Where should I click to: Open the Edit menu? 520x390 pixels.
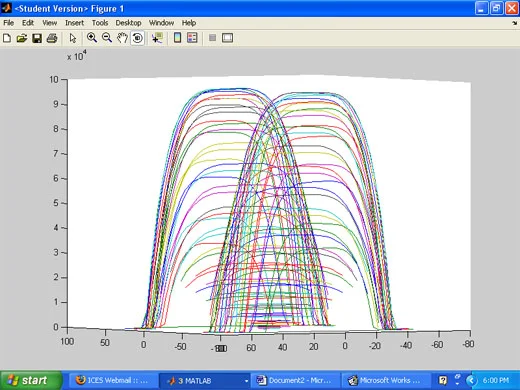coord(28,23)
